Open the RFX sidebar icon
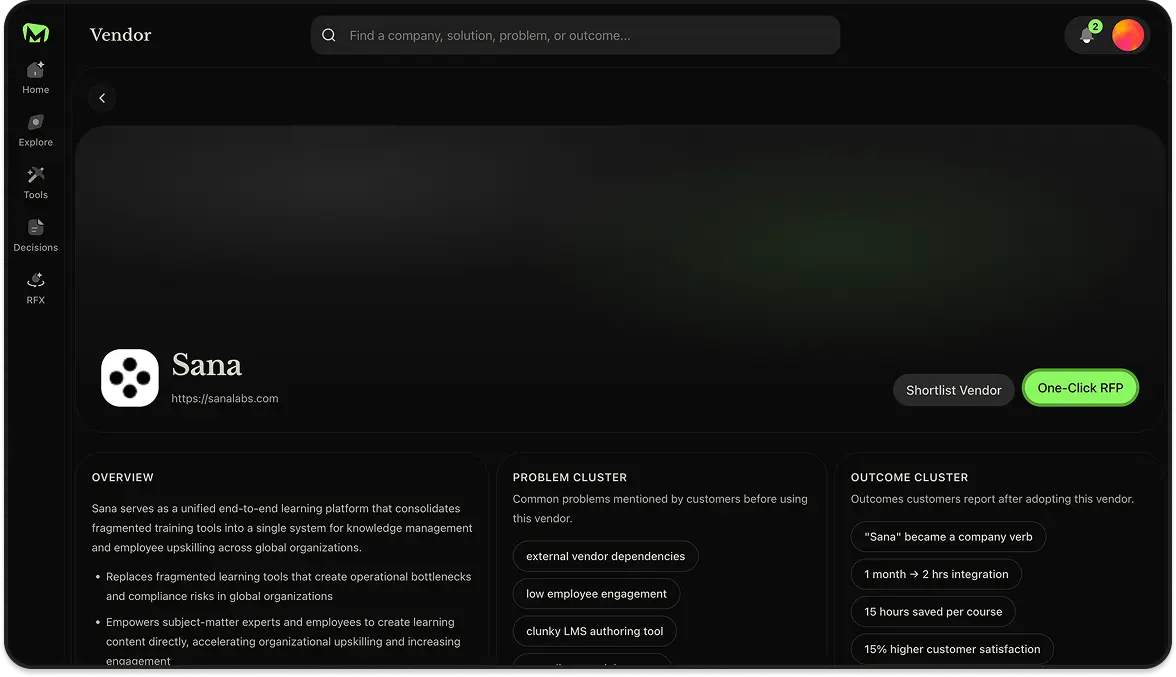Image resolution: width=1176 pixels, height=677 pixels. pos(36,281)
